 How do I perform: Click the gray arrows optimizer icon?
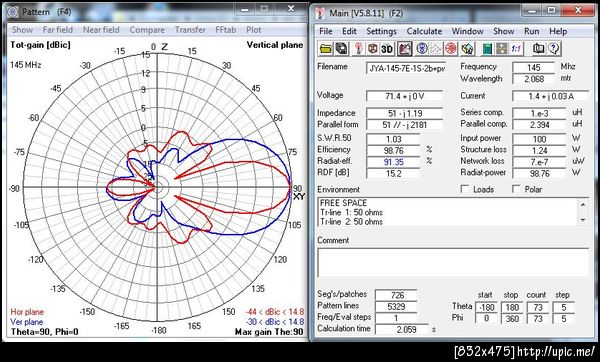coord(501,49)
